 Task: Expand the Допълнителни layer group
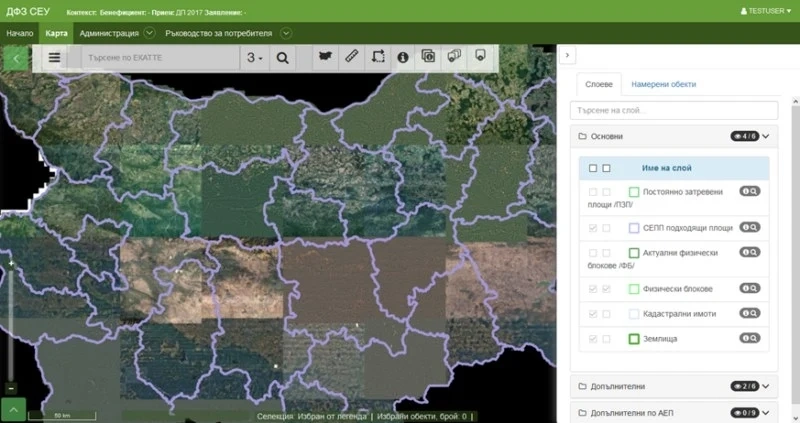766,386
